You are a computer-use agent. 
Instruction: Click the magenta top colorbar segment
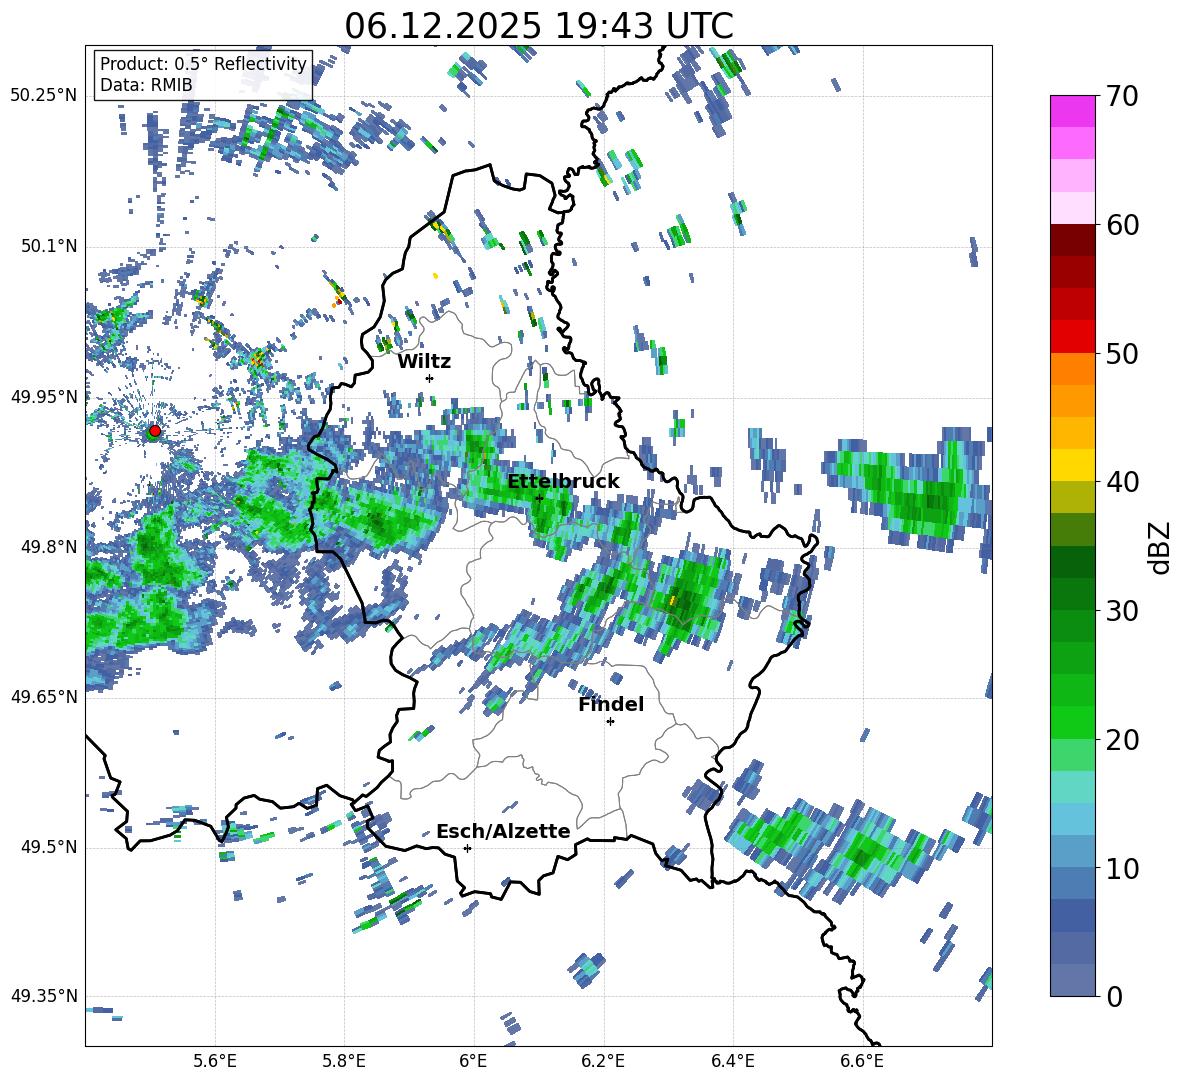click(1072, 112)
